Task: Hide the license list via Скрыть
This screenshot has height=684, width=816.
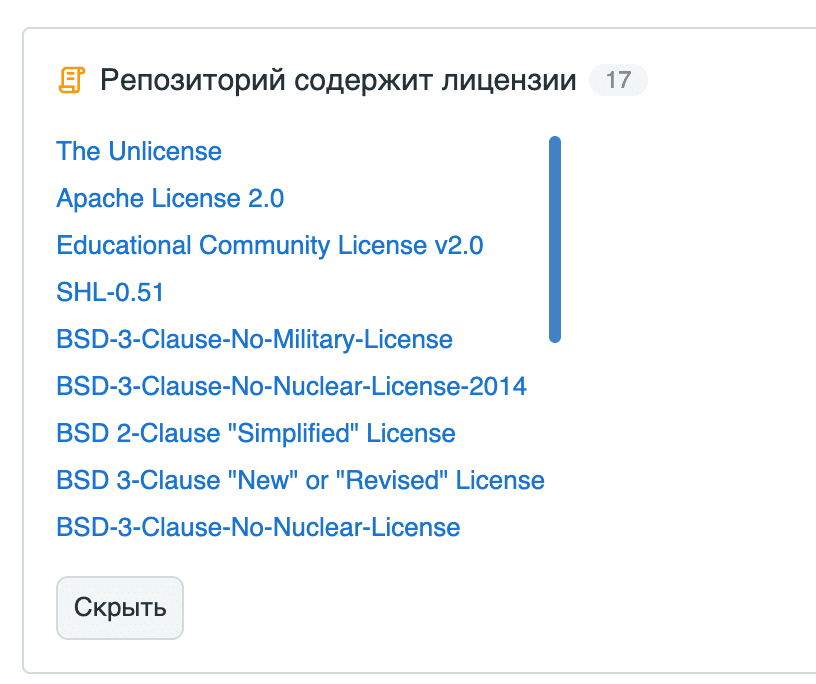Action: pos(119,607)
